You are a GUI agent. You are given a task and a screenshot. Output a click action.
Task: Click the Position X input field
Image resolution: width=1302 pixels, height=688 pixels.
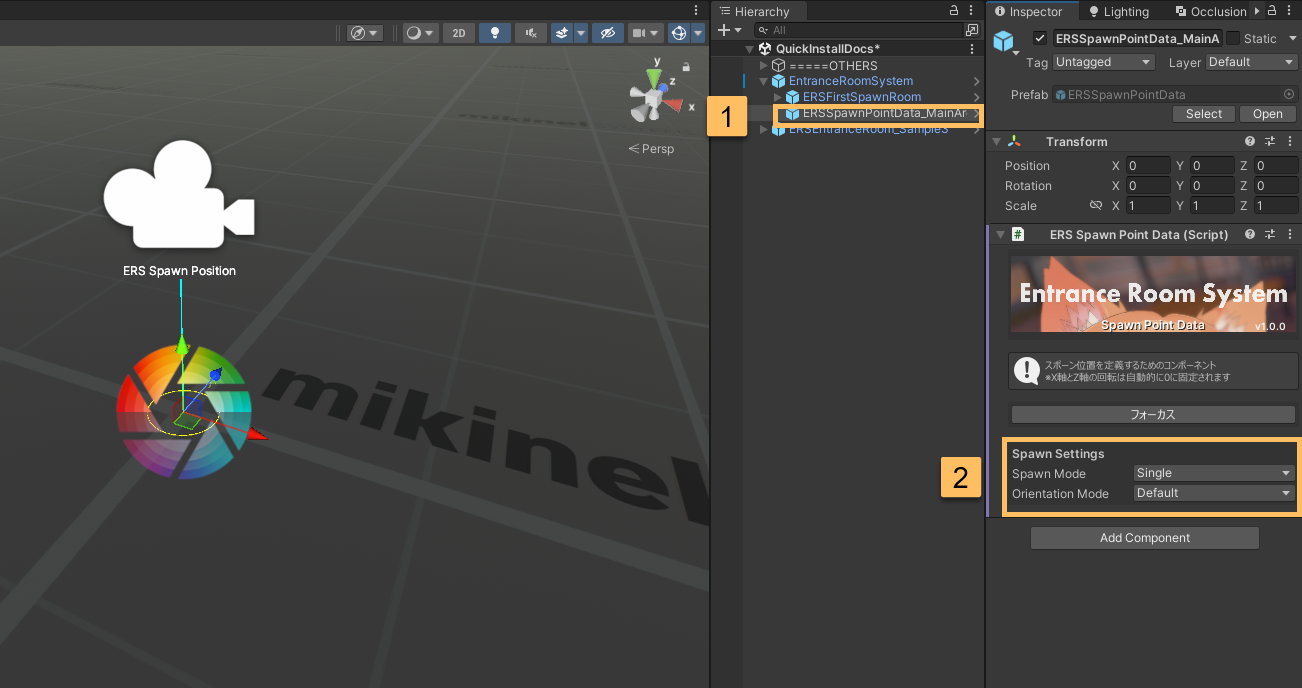[x=1147, y=166]
